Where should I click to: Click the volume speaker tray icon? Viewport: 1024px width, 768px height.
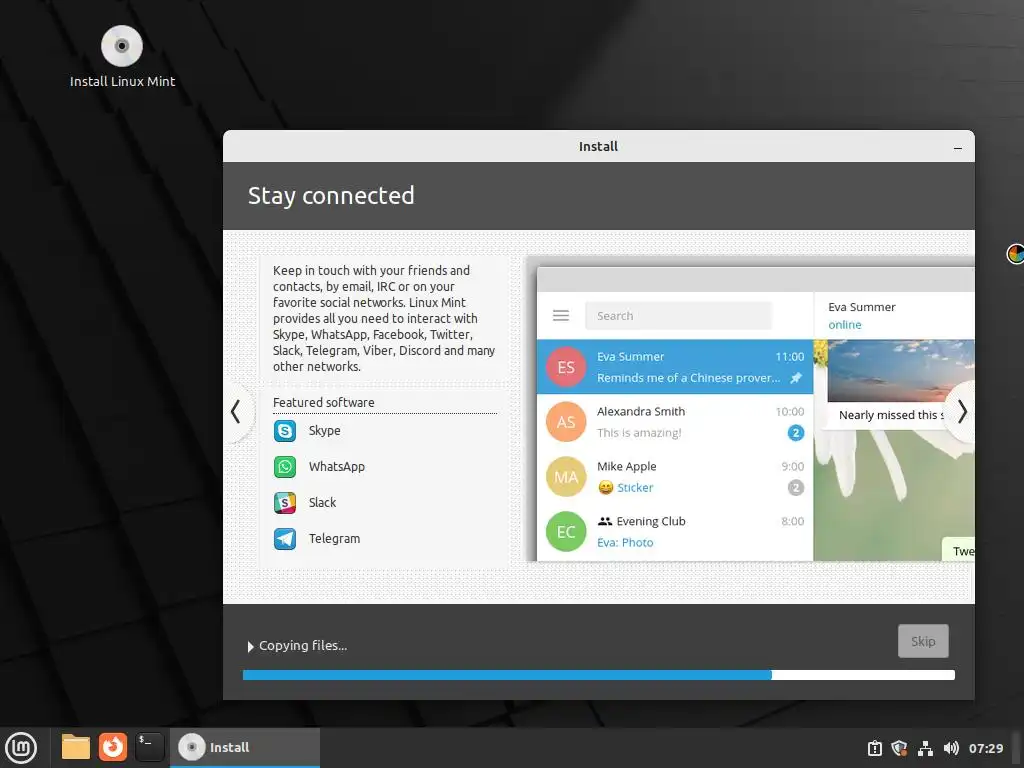coord(951,748)
